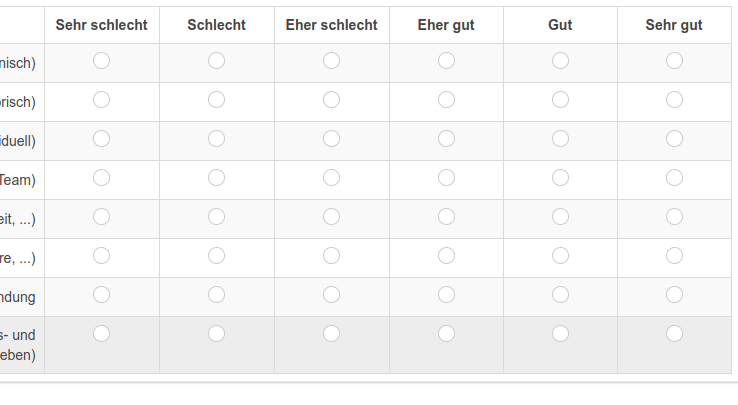Click the 'Sehr gut' column header
Viewport: 738px width, 405px height.
click(x=674, y=25)
